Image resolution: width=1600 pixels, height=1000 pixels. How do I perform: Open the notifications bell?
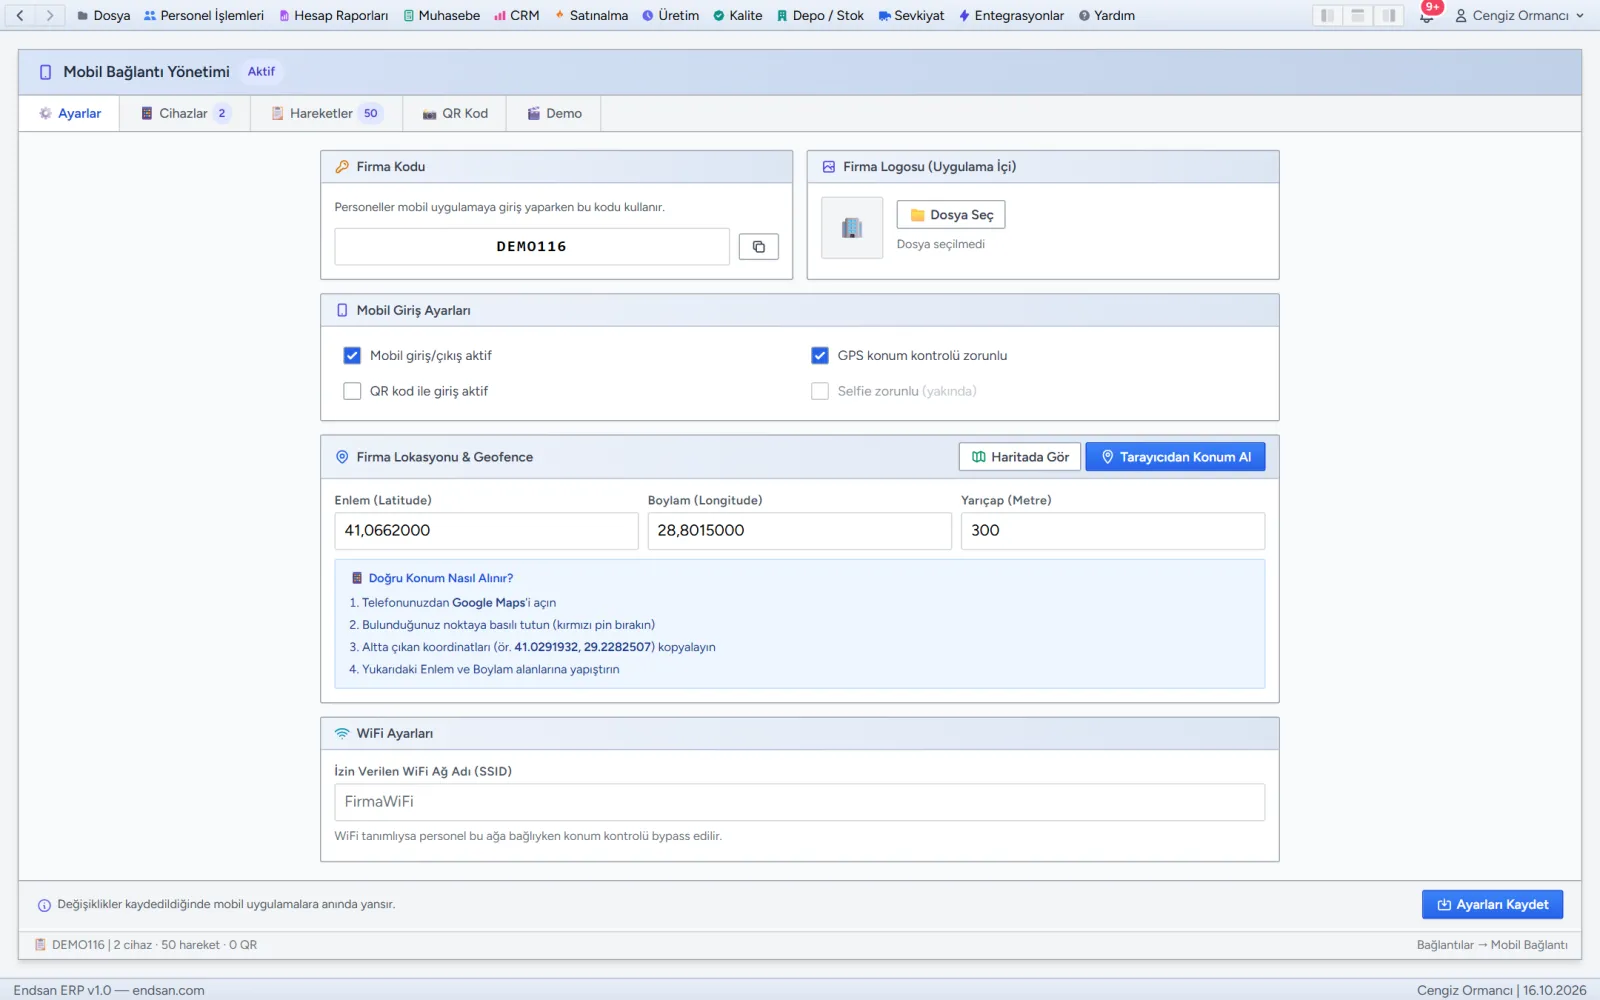tap(1427, 15)
